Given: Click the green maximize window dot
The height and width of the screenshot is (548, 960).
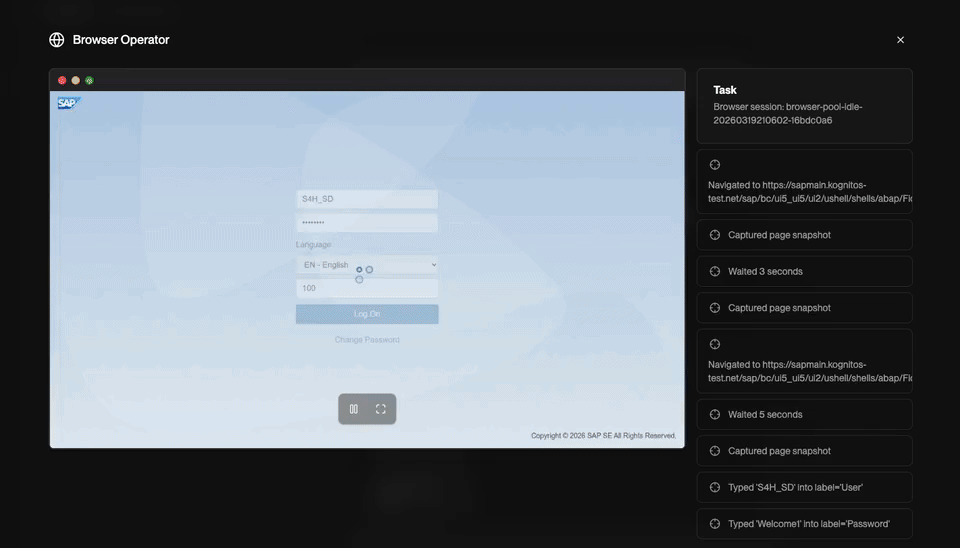Looking at the screenshot, I should (x=89, y=80).
